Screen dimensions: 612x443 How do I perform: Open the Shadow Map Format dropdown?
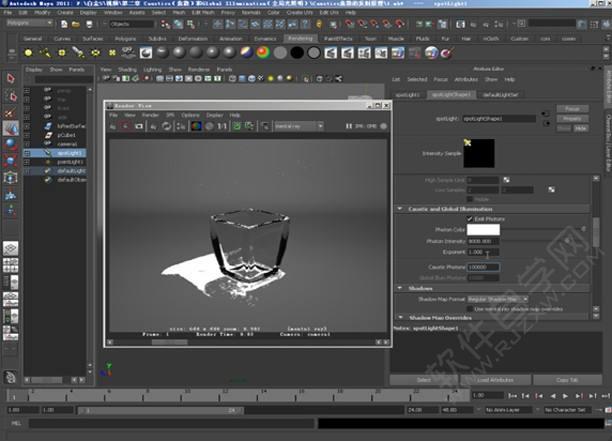click(x=498, y=298)
